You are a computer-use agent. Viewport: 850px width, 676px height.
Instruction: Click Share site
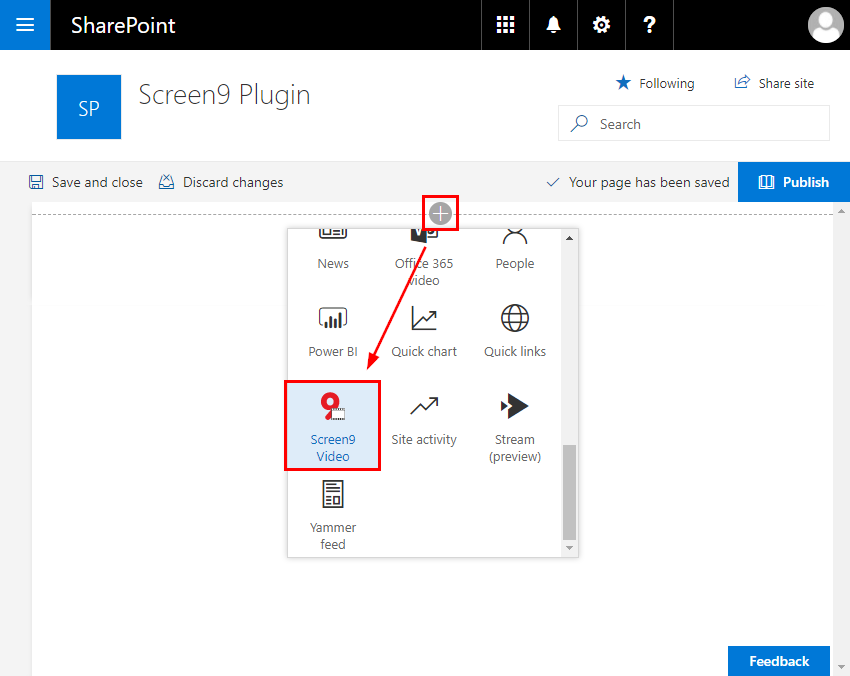click(x=774, y=83)
